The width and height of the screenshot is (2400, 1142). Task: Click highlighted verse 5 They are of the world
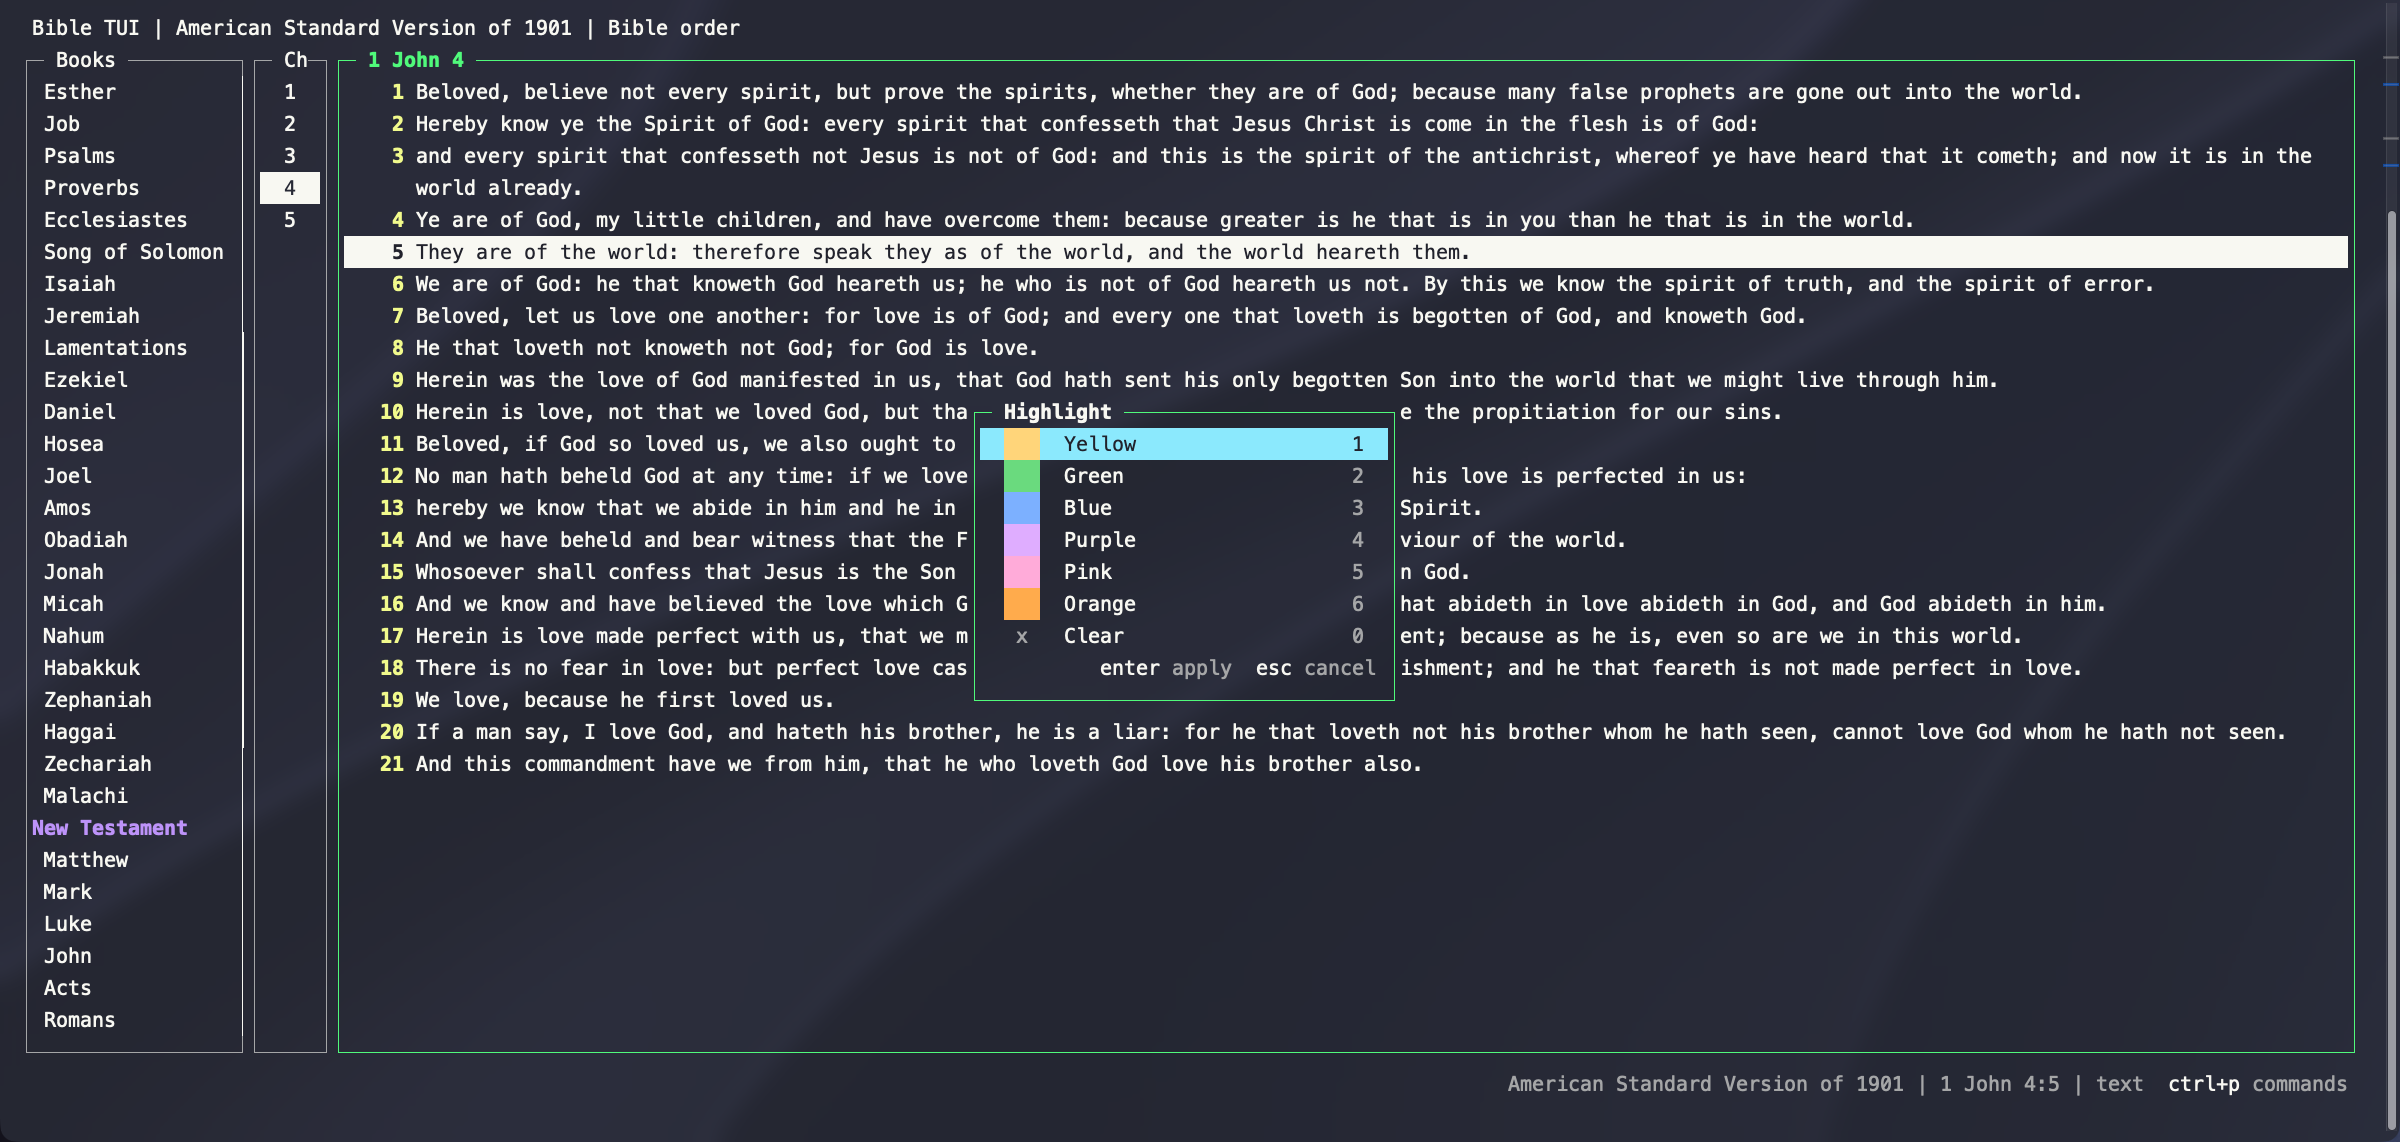pos(1346,252)
